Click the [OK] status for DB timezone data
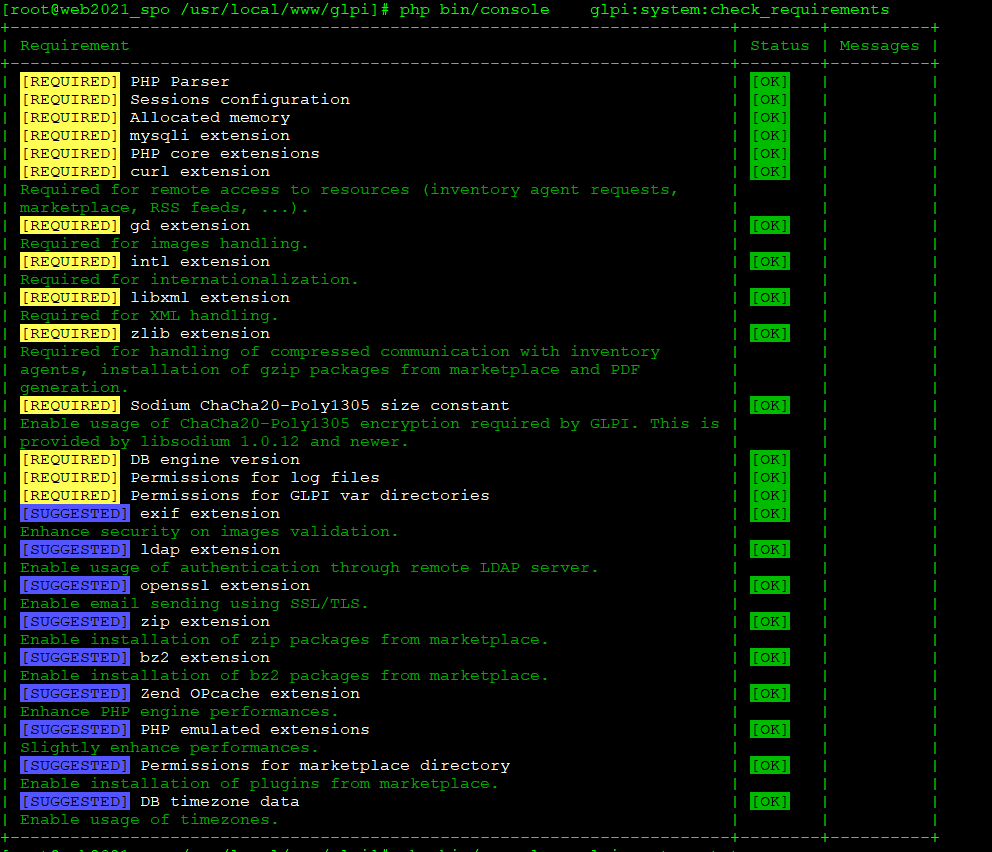 pyautogui.click(x=769, y=801)
